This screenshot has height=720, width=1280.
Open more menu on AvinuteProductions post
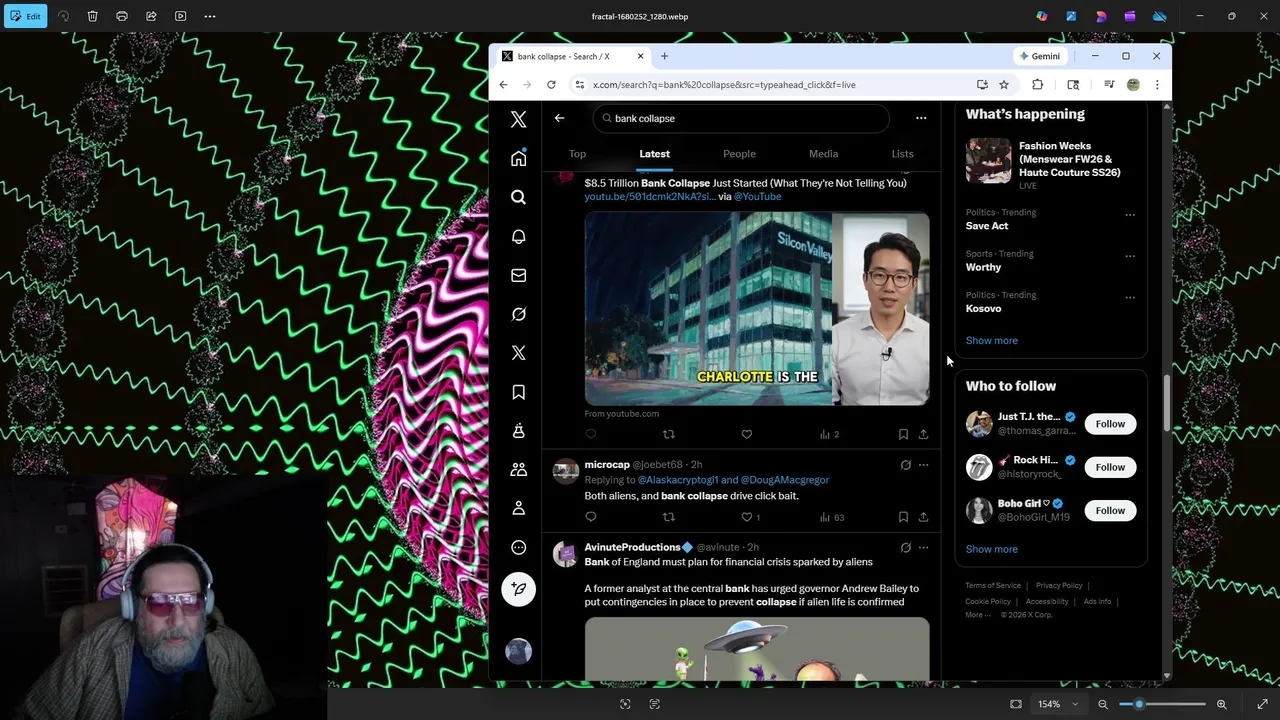point(923,547)
